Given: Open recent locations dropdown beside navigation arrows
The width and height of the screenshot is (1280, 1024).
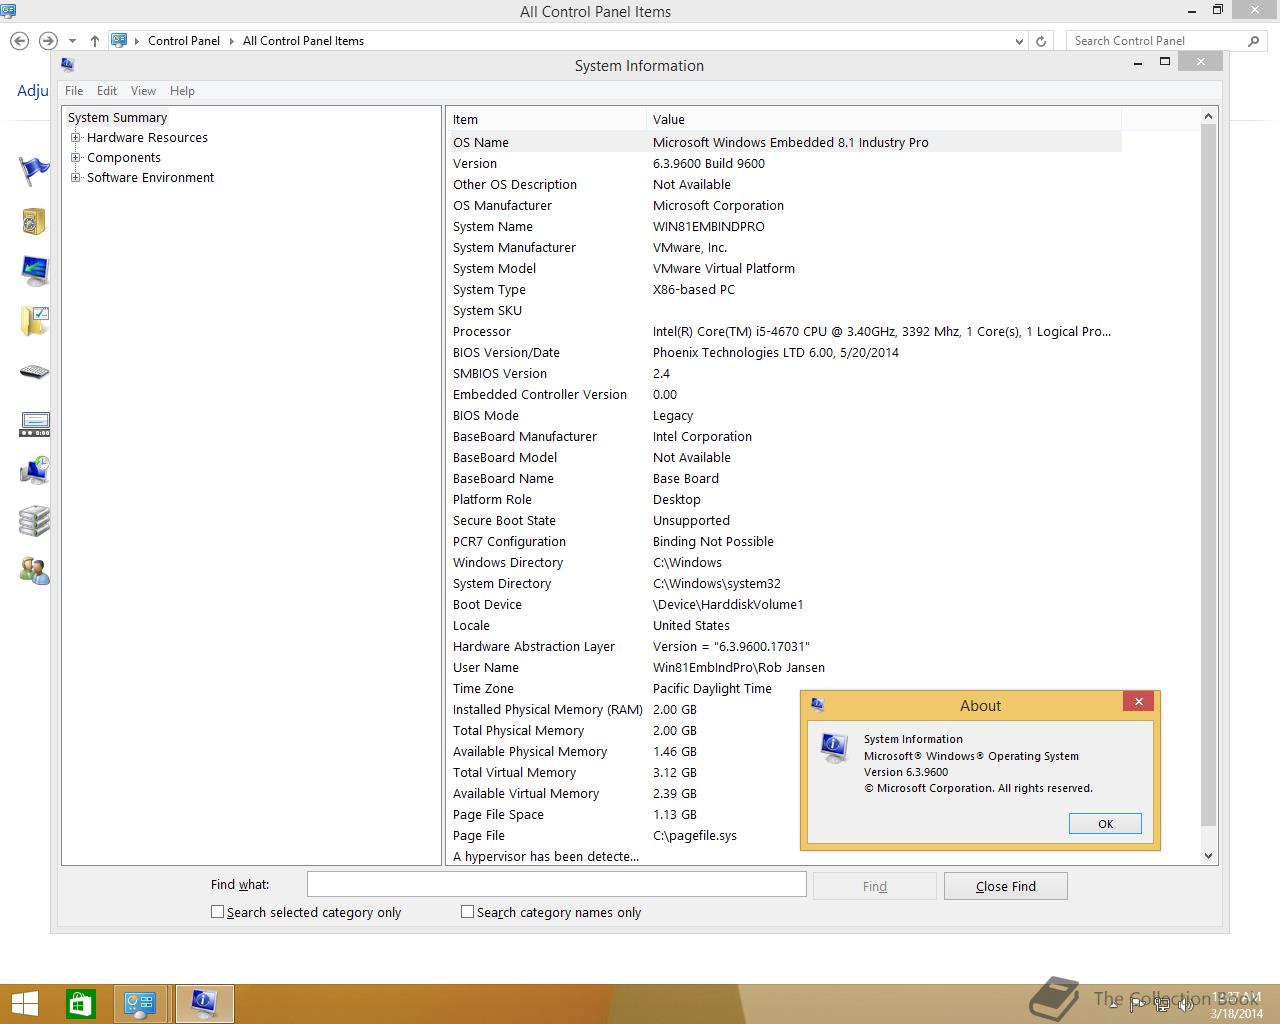Looking at the screenshot, I should click(x=72, y=41).
